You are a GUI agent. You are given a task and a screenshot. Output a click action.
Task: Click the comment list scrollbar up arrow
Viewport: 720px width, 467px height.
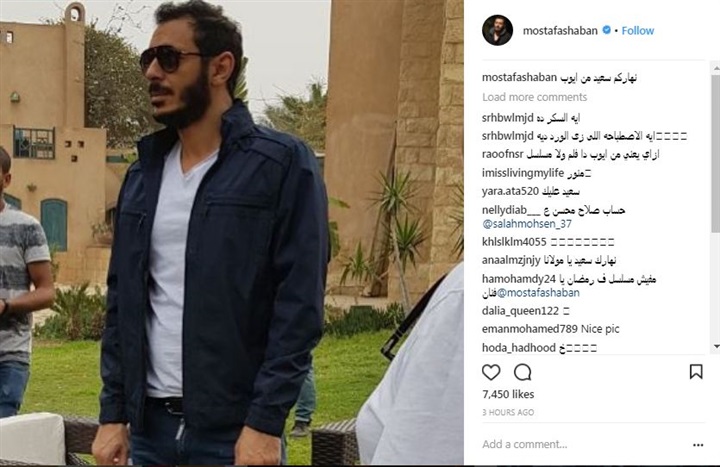pyautogui.click(x=716, y=68)
